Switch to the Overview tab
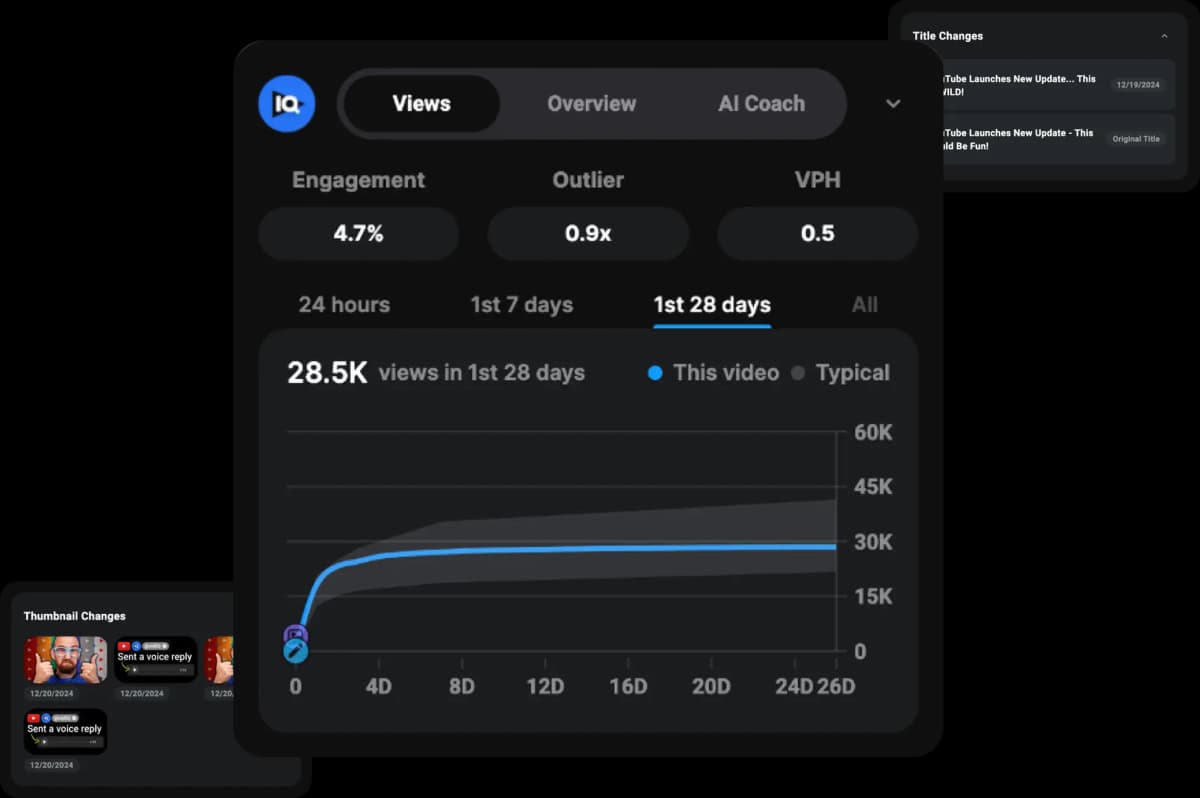 pyautogui.click(x=591, y=103)
